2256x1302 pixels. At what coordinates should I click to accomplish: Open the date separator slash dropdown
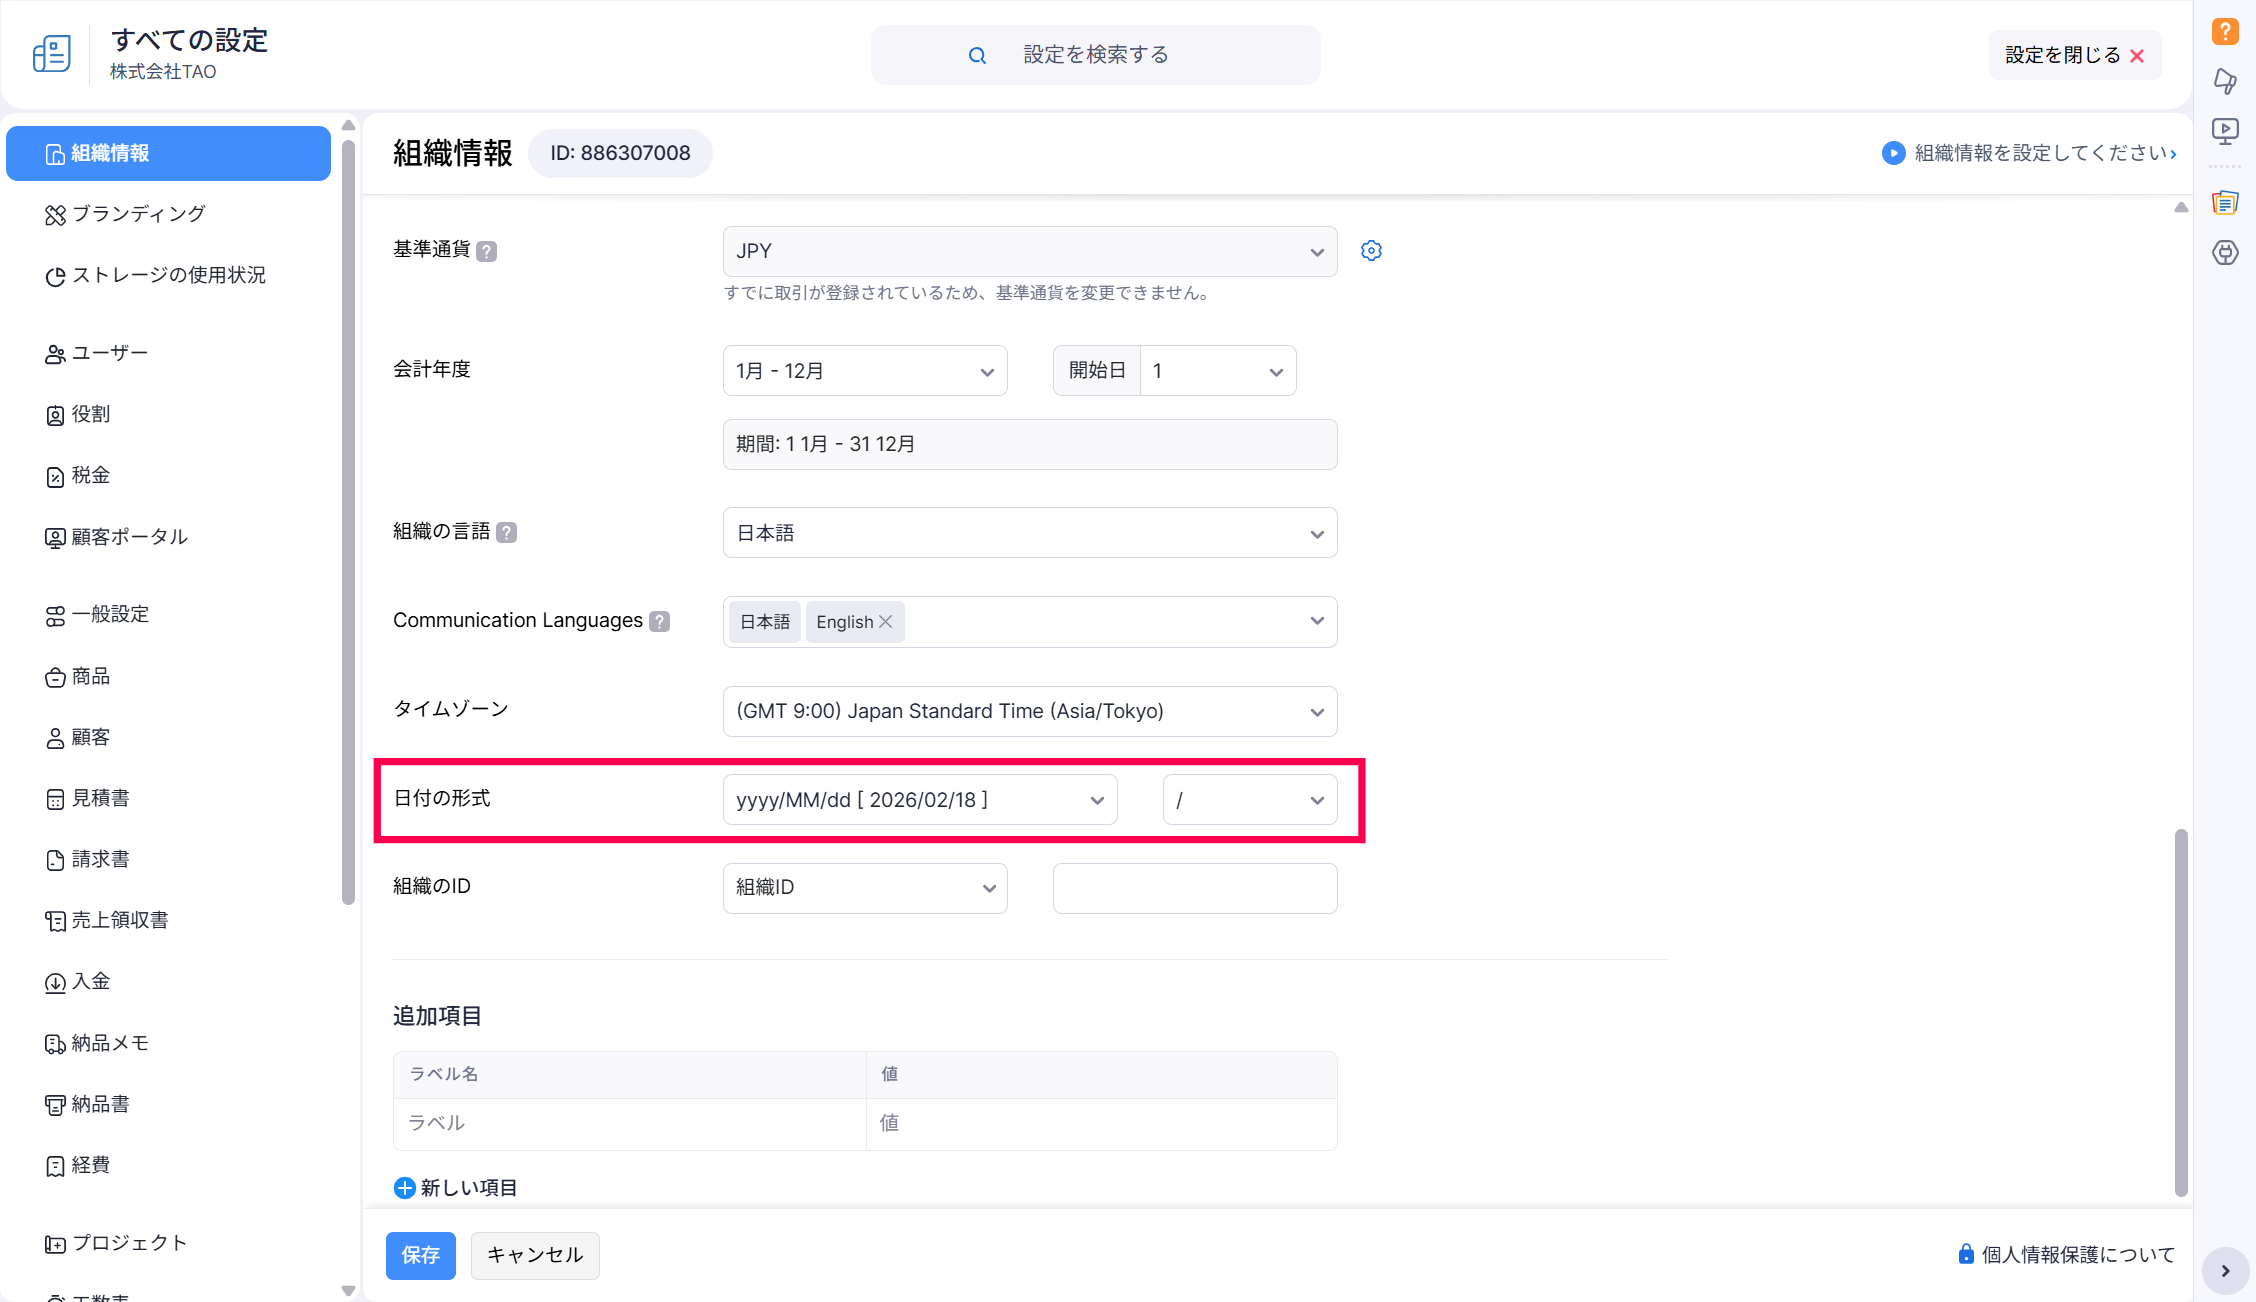click(x=1249, y=800)
